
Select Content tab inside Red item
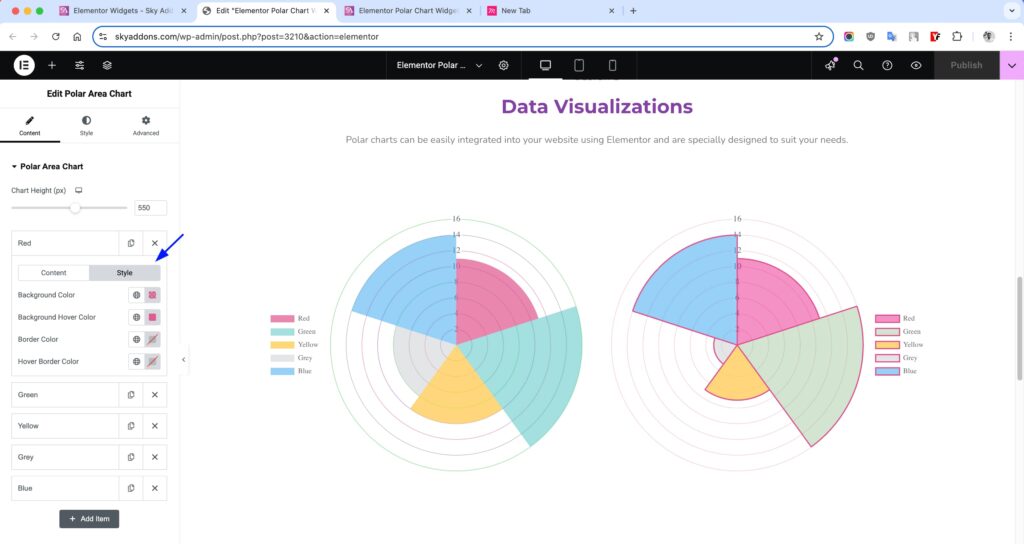pyautogui.click(x=54, y=273)
